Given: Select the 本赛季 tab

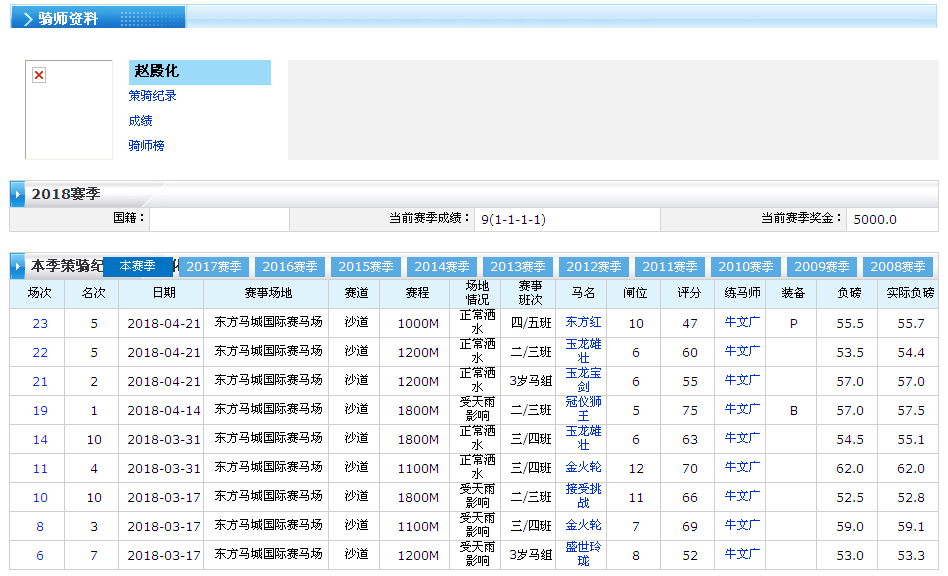Looking at the screenshot, I should 138,266.
